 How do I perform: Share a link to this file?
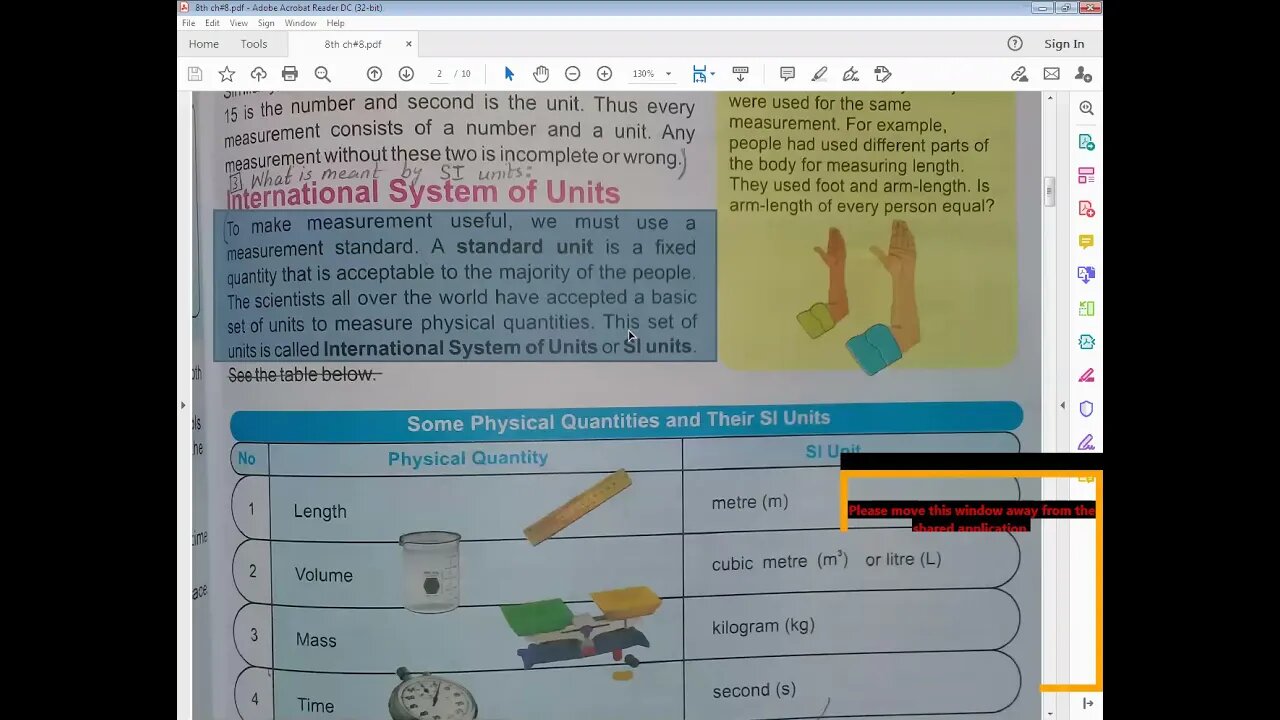1019,74
